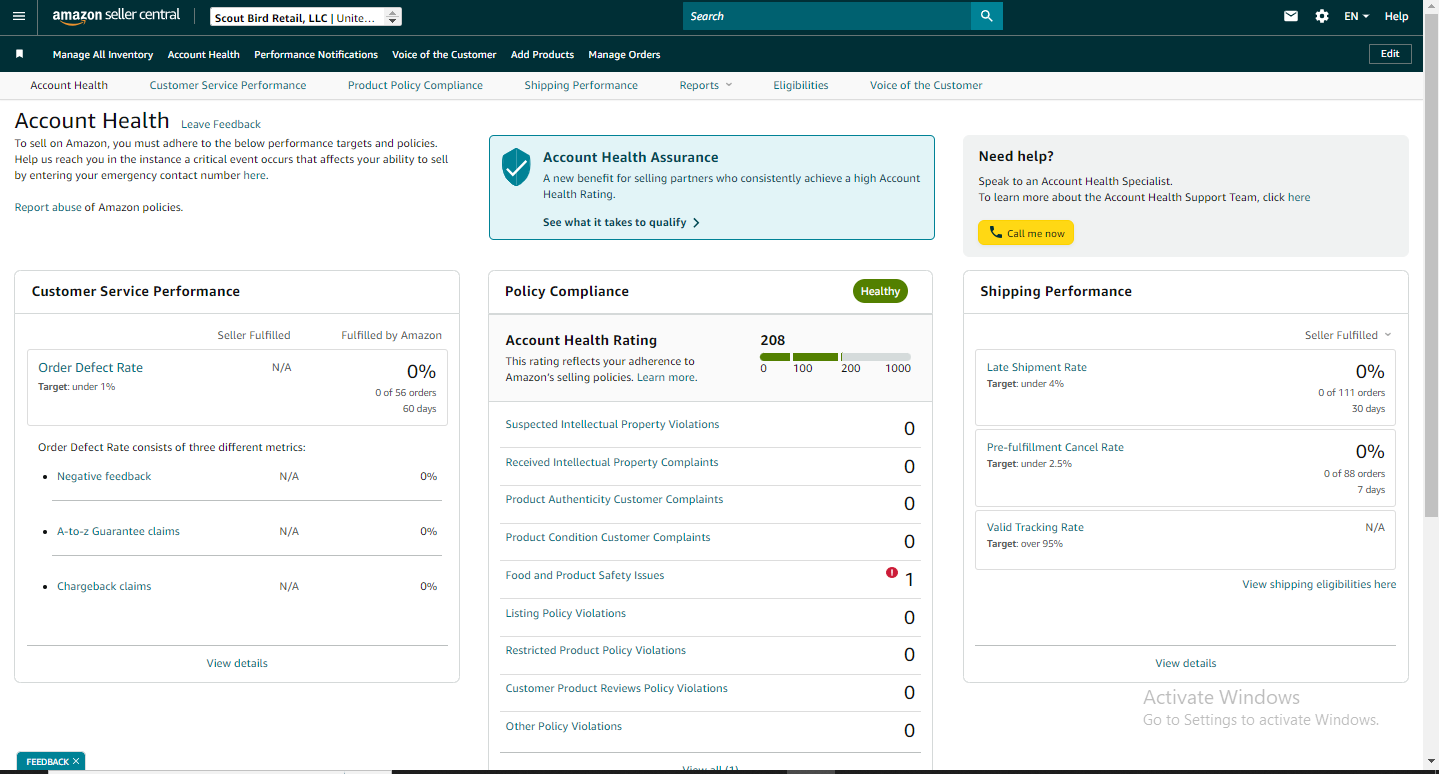This screenshot has height=774, width=1439.
Task: Expand the Reports submenu
Action: [706, 85]
